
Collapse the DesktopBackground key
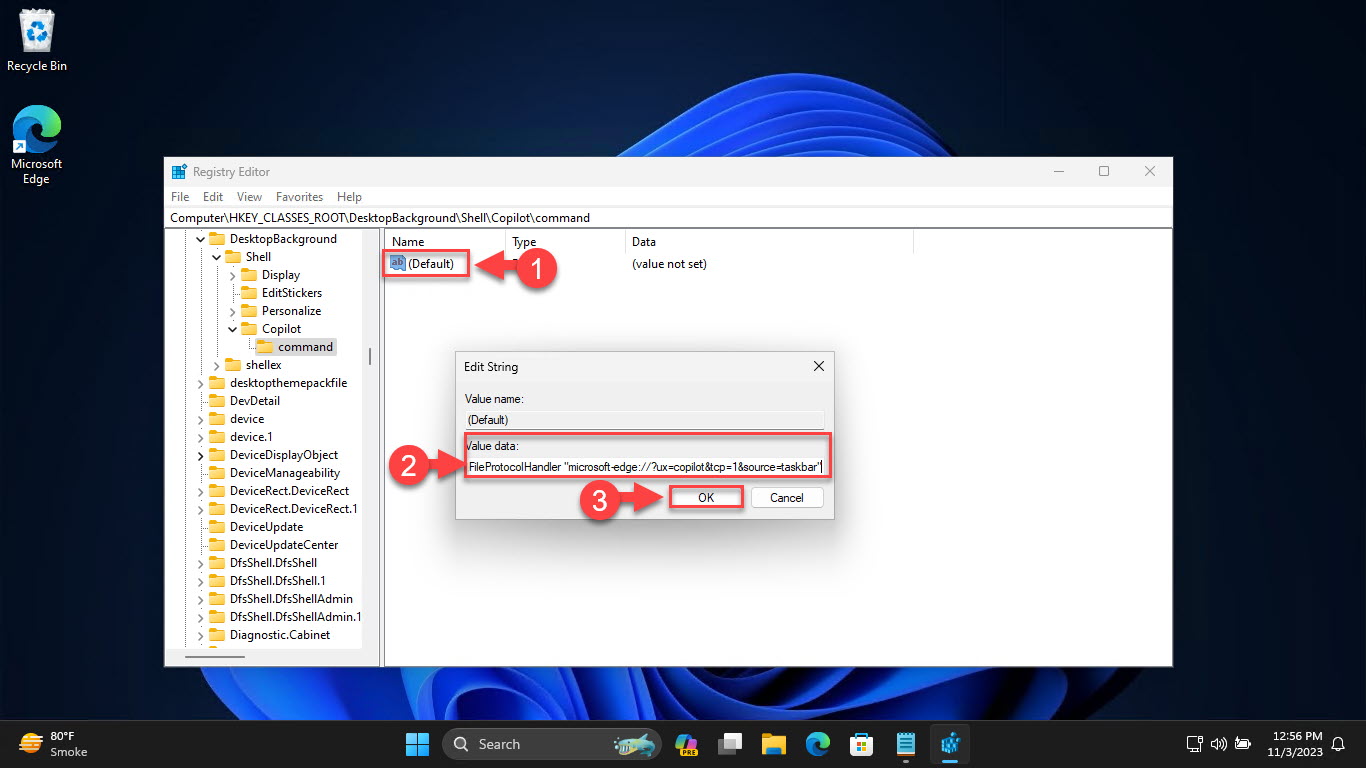(x=201, y=239)
